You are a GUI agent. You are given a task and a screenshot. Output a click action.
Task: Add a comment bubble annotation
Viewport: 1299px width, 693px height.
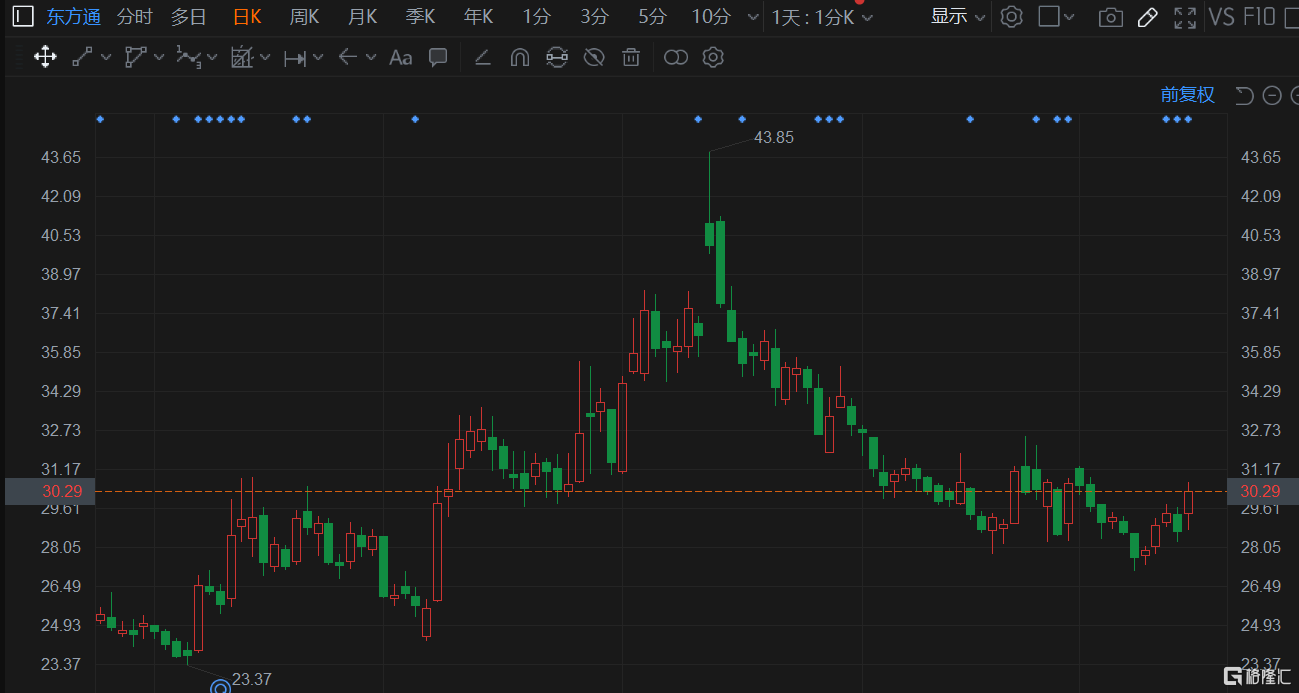pos(438,57)
